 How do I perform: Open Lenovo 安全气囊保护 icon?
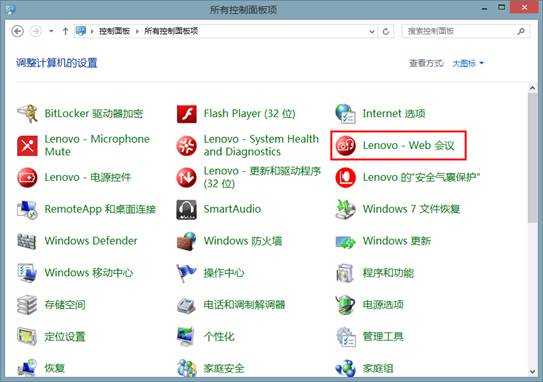[x=345, y=177]
